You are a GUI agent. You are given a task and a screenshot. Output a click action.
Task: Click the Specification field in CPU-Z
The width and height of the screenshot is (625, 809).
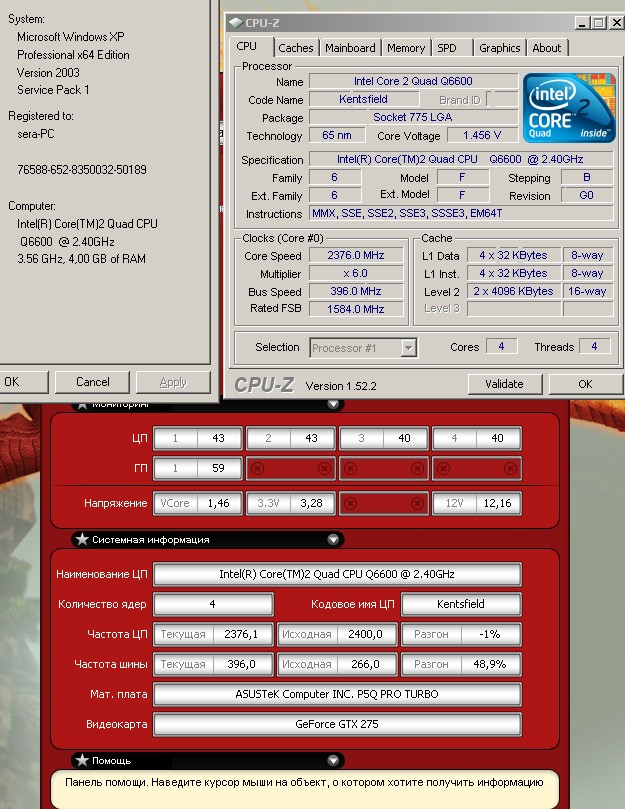coord(461,159)
